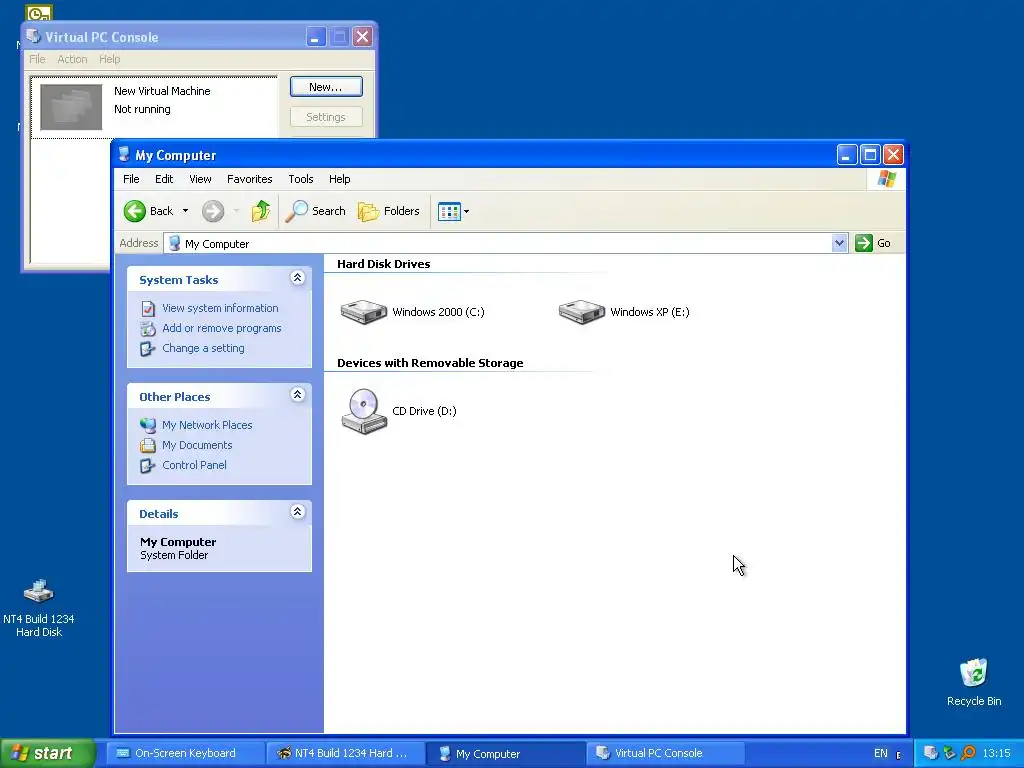Click the Start button
The image size is (1024, 768).
pos(48,753)
